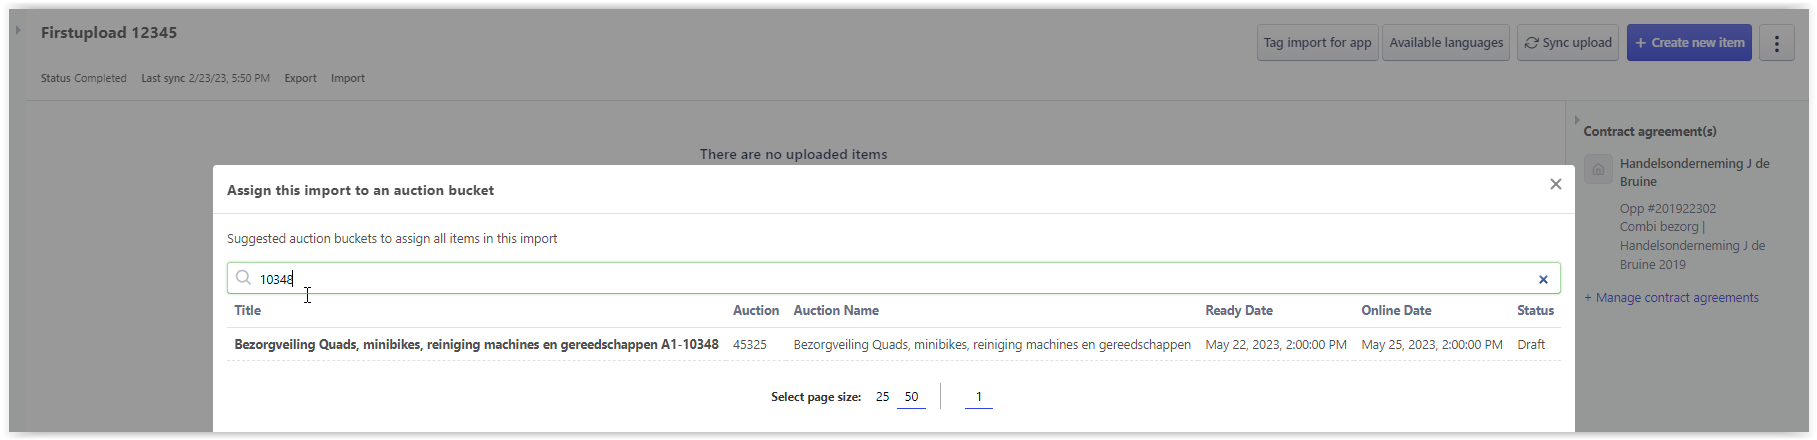Open the Import option
Image resolution: width=1817 pixels, height=440 pixels.
click(x=347, y=78)
